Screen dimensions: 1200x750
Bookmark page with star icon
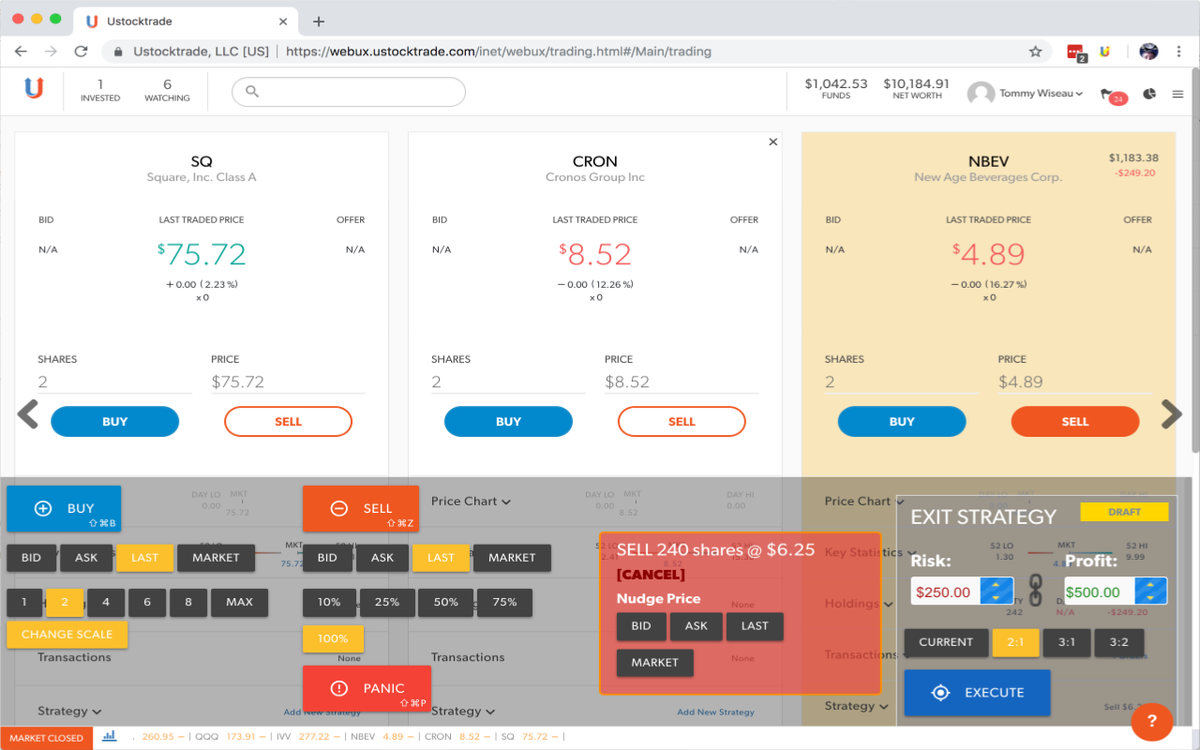1035,51
